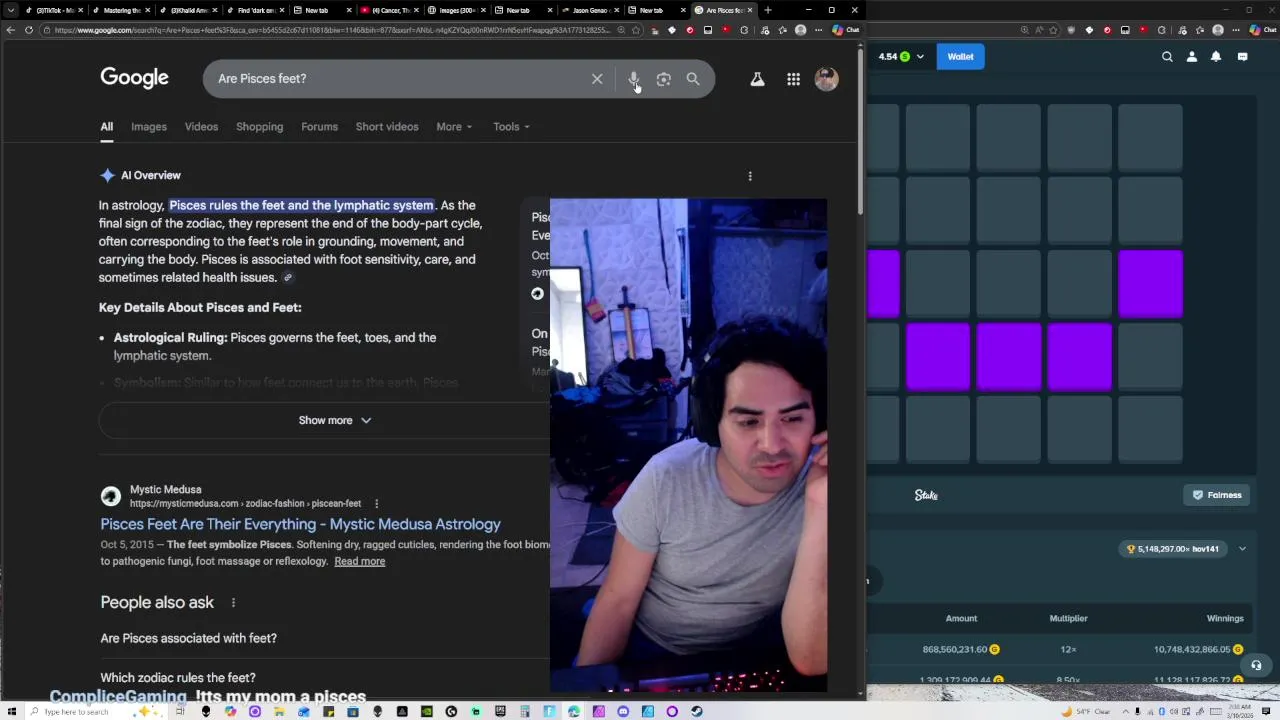Submit search with magnifier icon
The image size is (1280, 720).
(693, 79)
